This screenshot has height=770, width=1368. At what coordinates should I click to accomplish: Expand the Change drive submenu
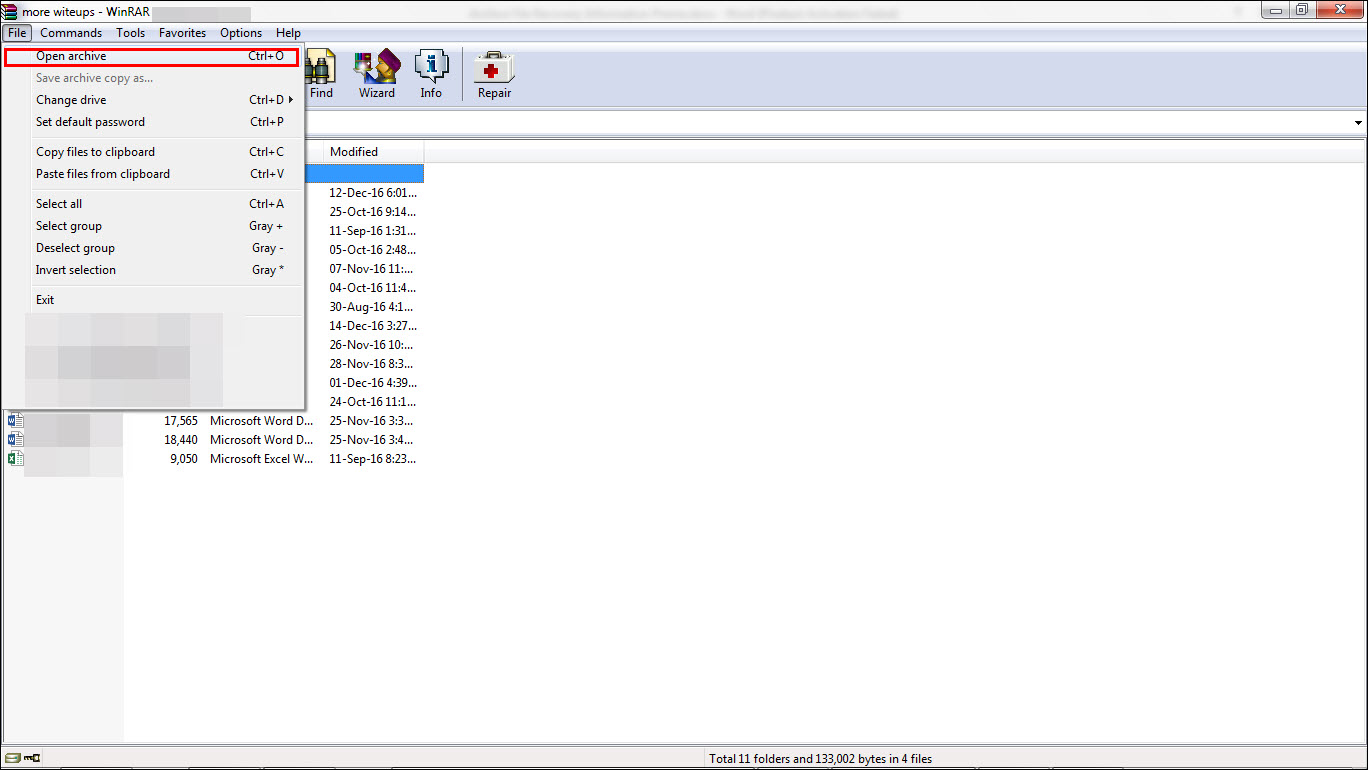(x=153, y=100)
